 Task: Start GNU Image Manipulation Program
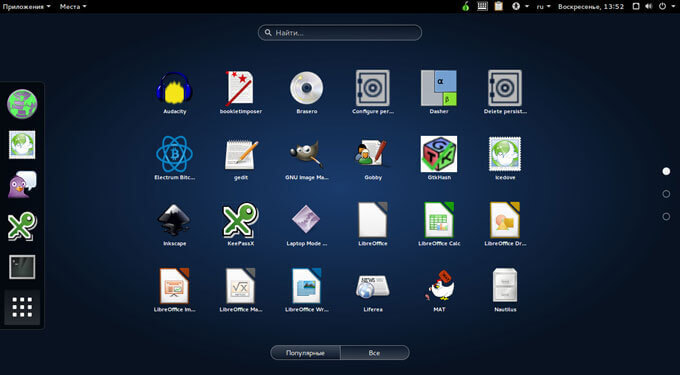pos(307,159)
